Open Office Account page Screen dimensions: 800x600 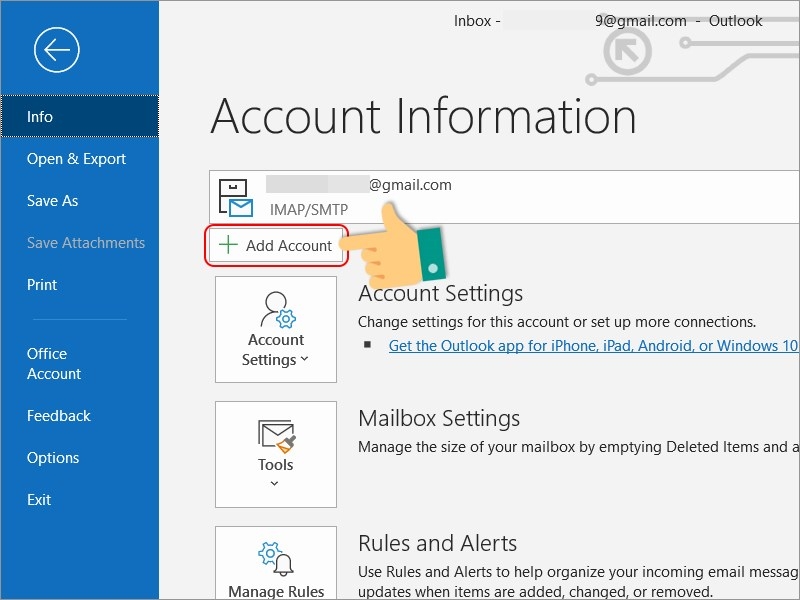(x=54, y=363)
